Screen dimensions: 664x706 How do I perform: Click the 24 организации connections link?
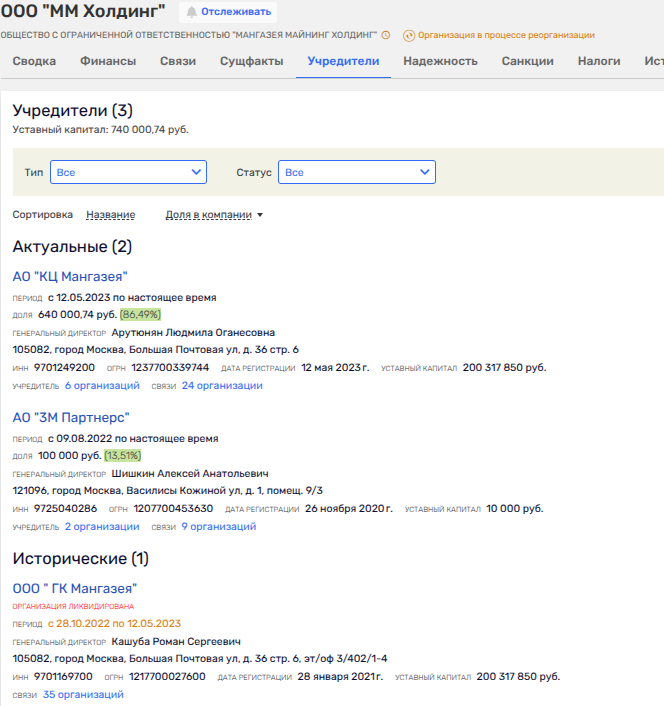pyautogui.click(x=222, y=386)
